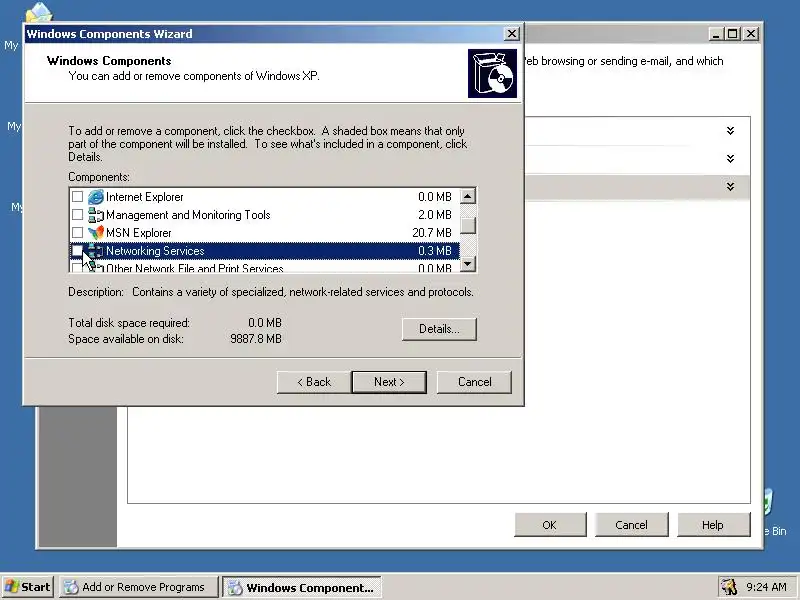This screenshot has width=800, height=600.
Task: Select the Management and Monitoring Tools row
Action: (264, 215)
